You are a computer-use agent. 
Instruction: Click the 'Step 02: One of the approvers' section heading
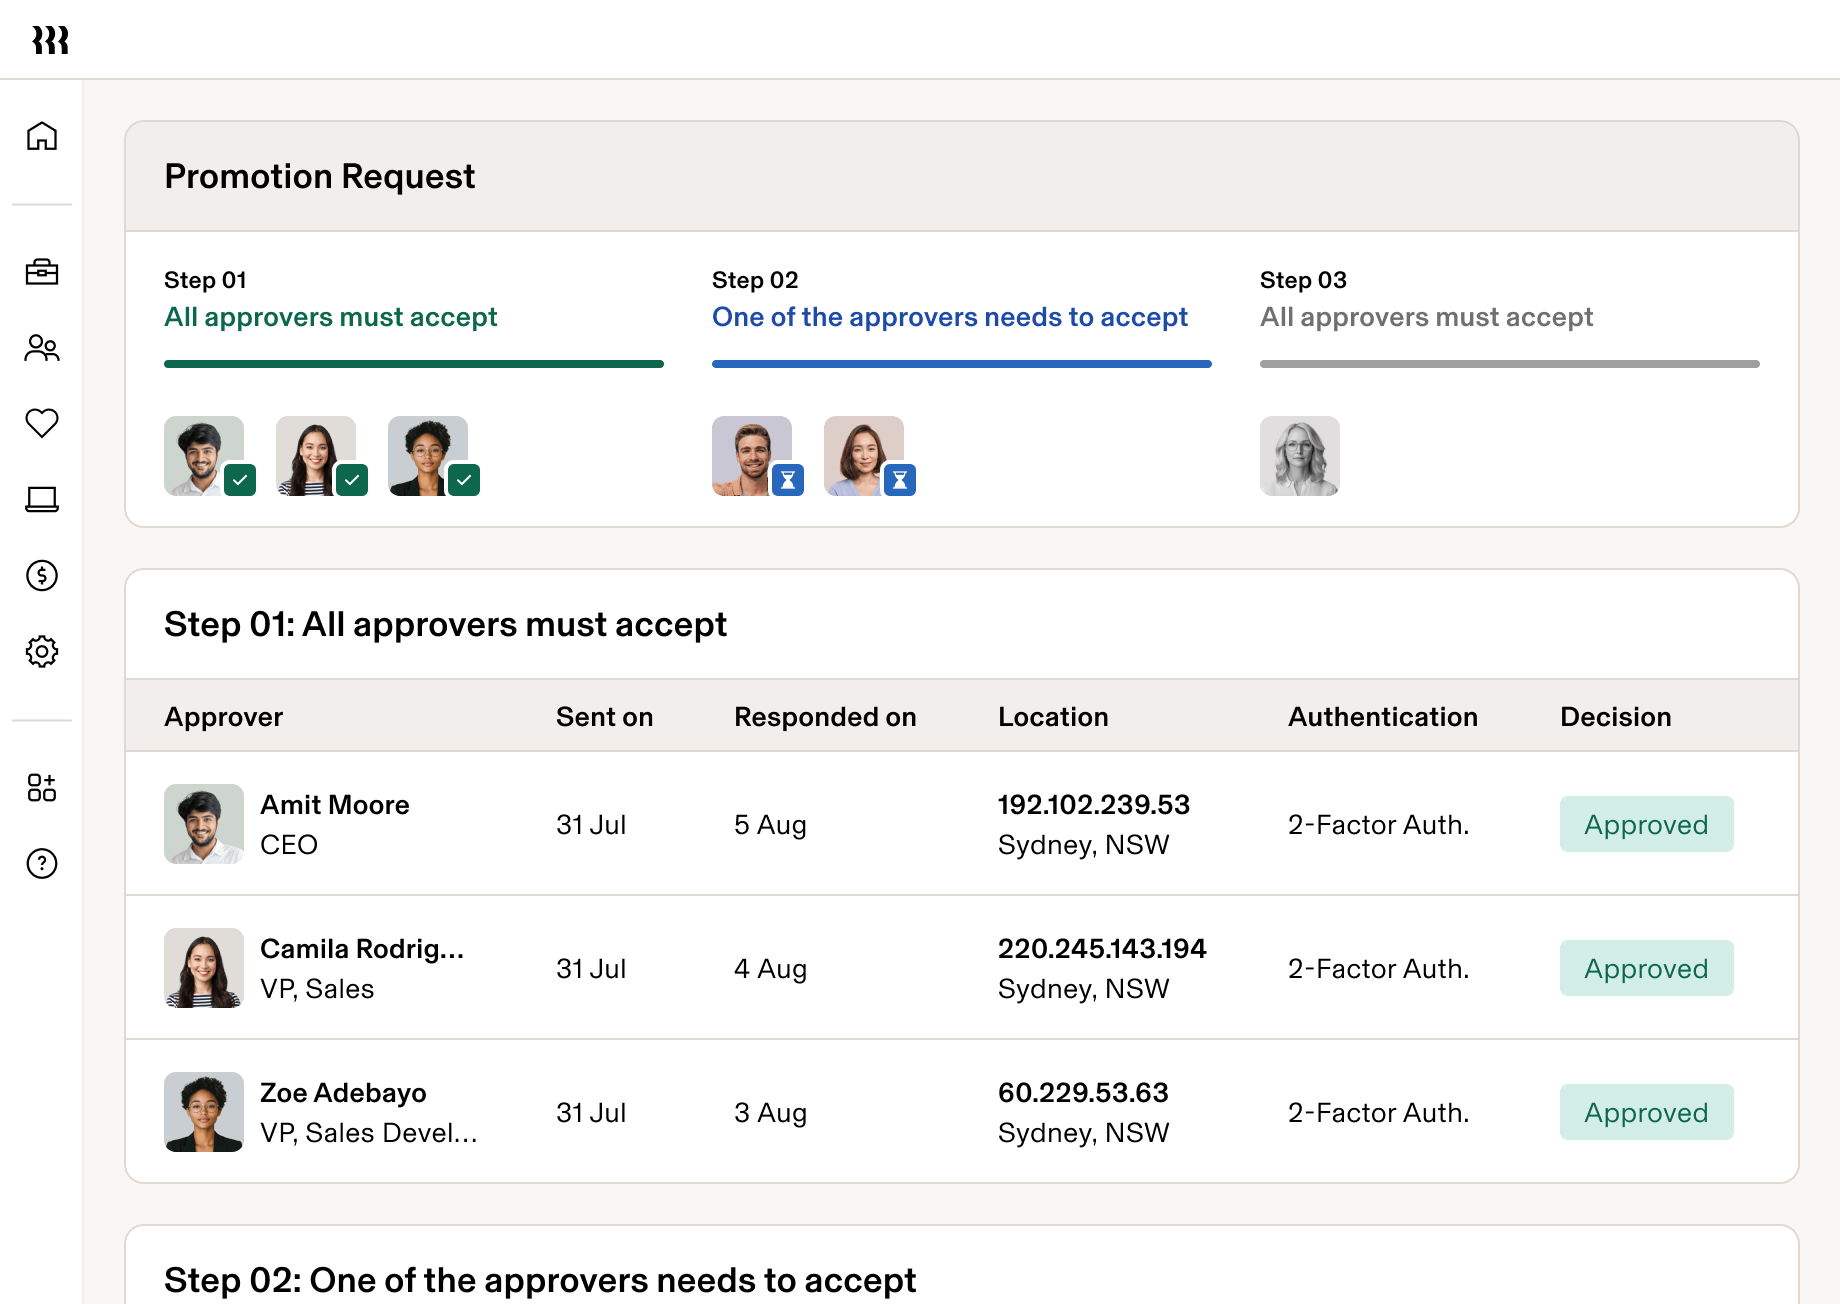point(540,1281)
